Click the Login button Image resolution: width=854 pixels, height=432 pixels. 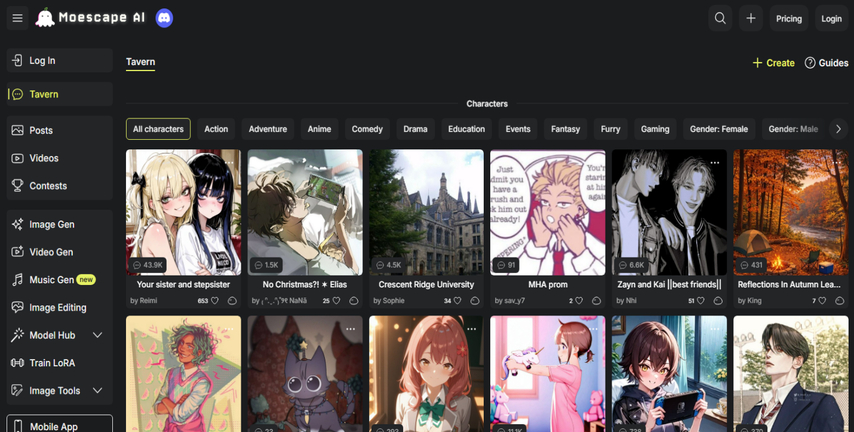pyautogui.click(x=831, y=18)
